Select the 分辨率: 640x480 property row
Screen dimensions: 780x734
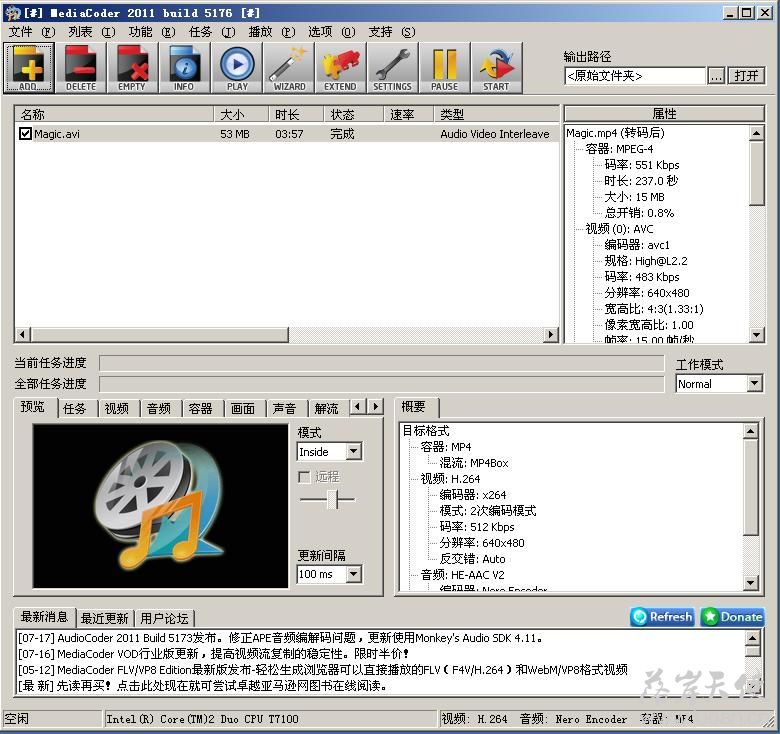coord(647,293)
